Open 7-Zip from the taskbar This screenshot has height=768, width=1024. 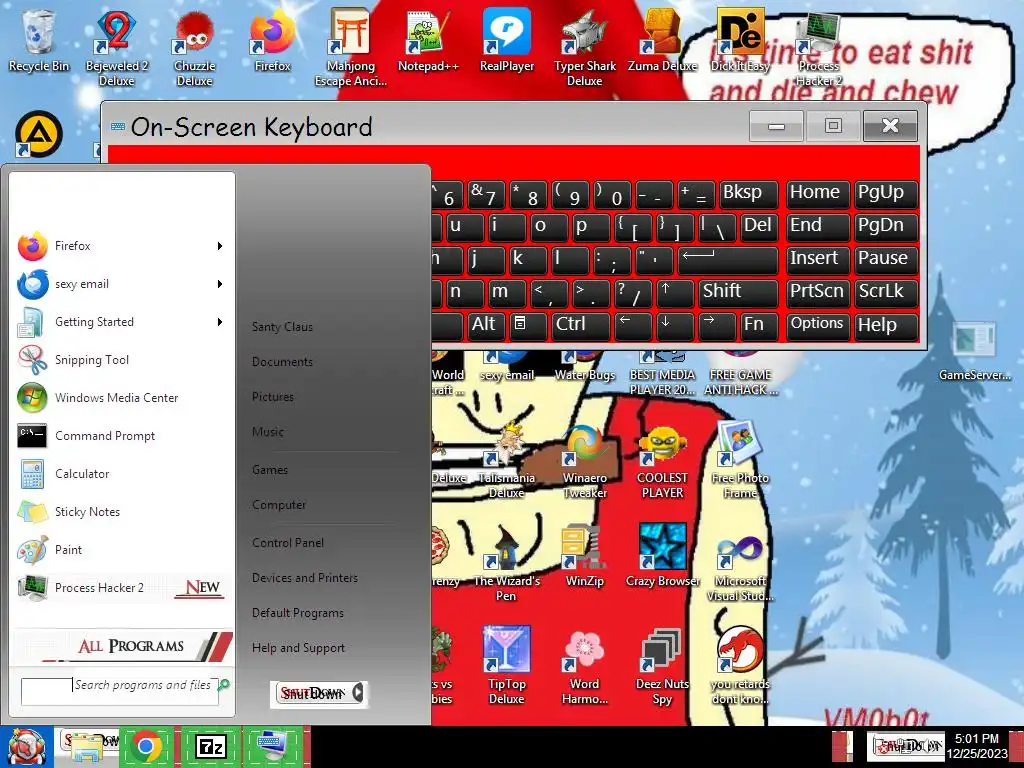210,746
